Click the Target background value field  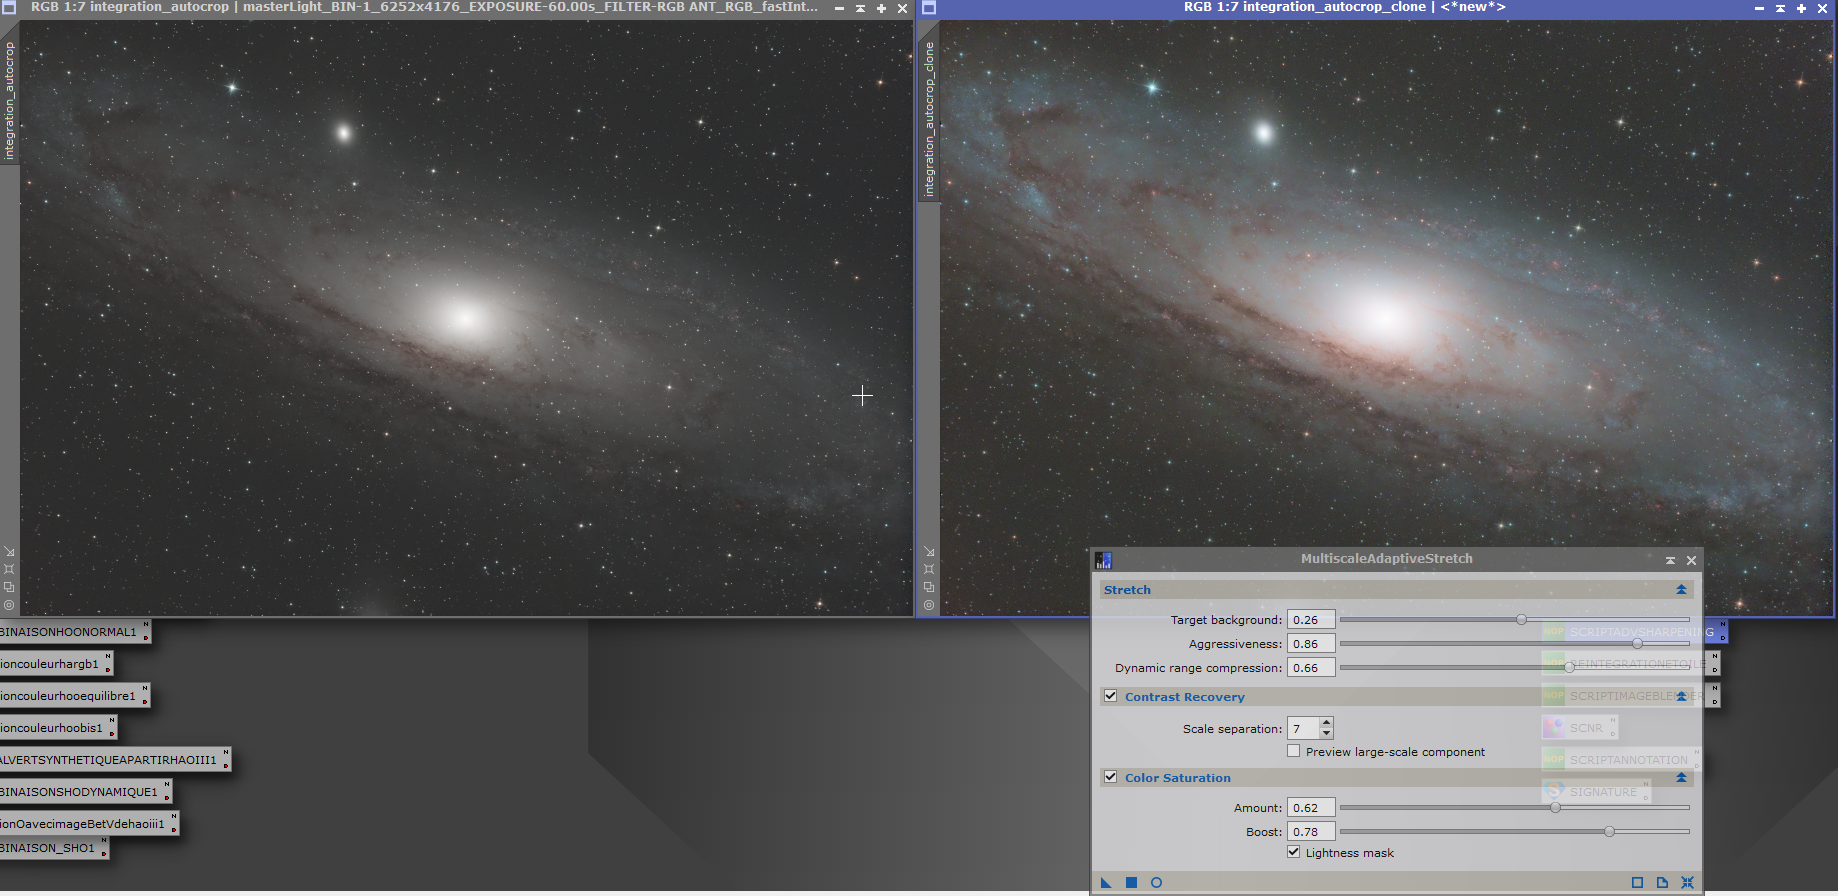click(1311, 620)
